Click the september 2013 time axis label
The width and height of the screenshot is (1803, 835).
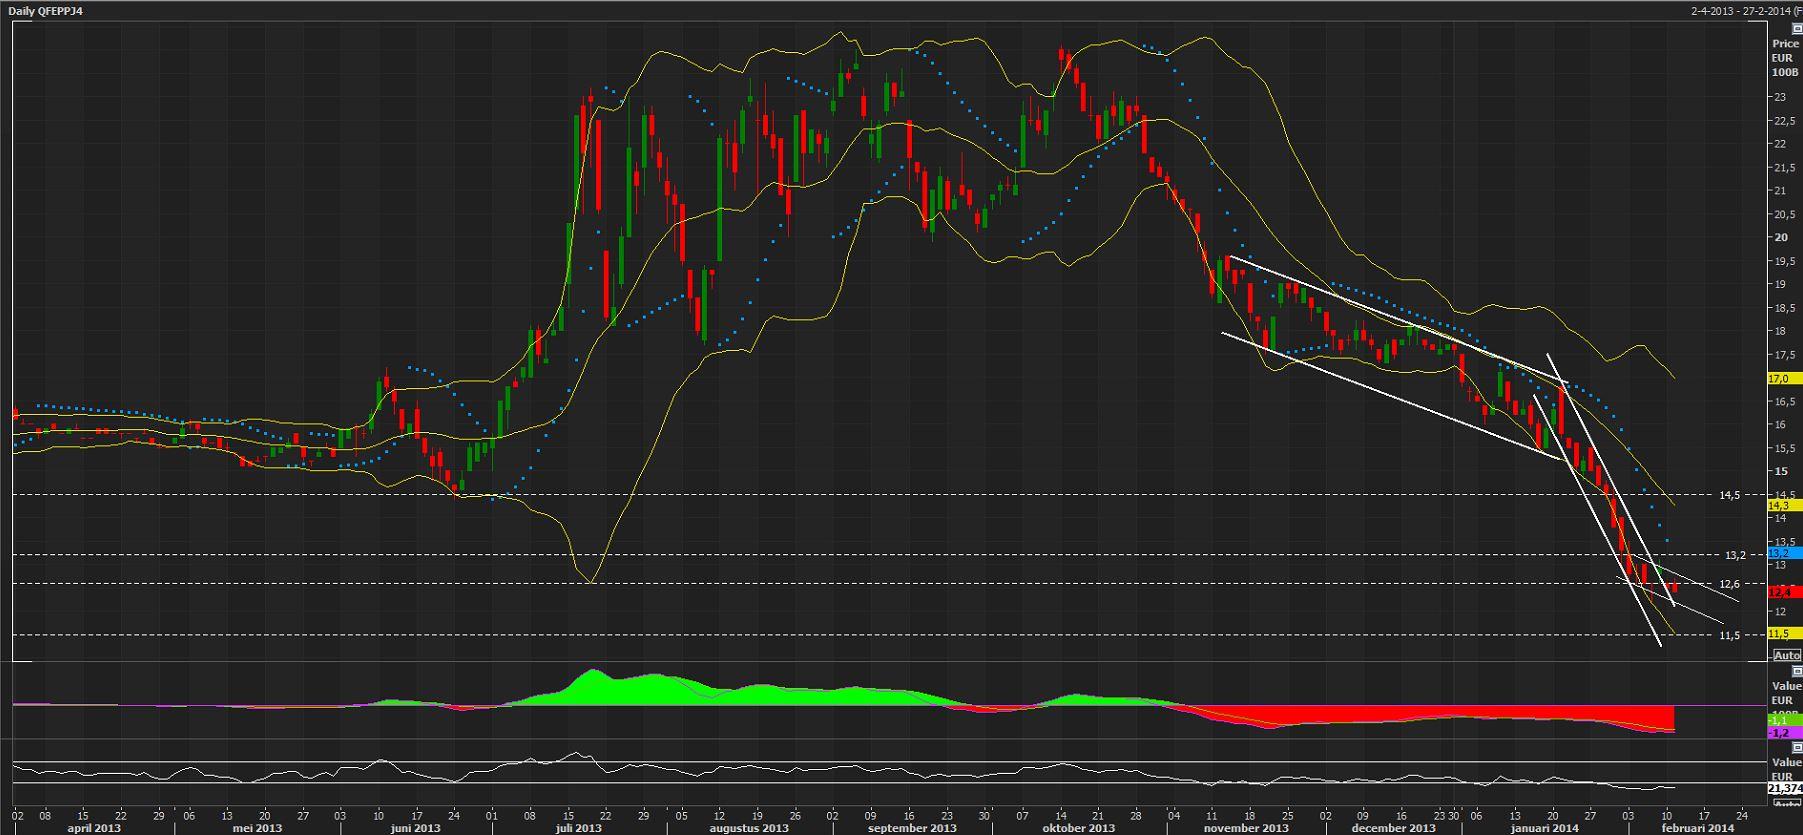coord(912,828)
